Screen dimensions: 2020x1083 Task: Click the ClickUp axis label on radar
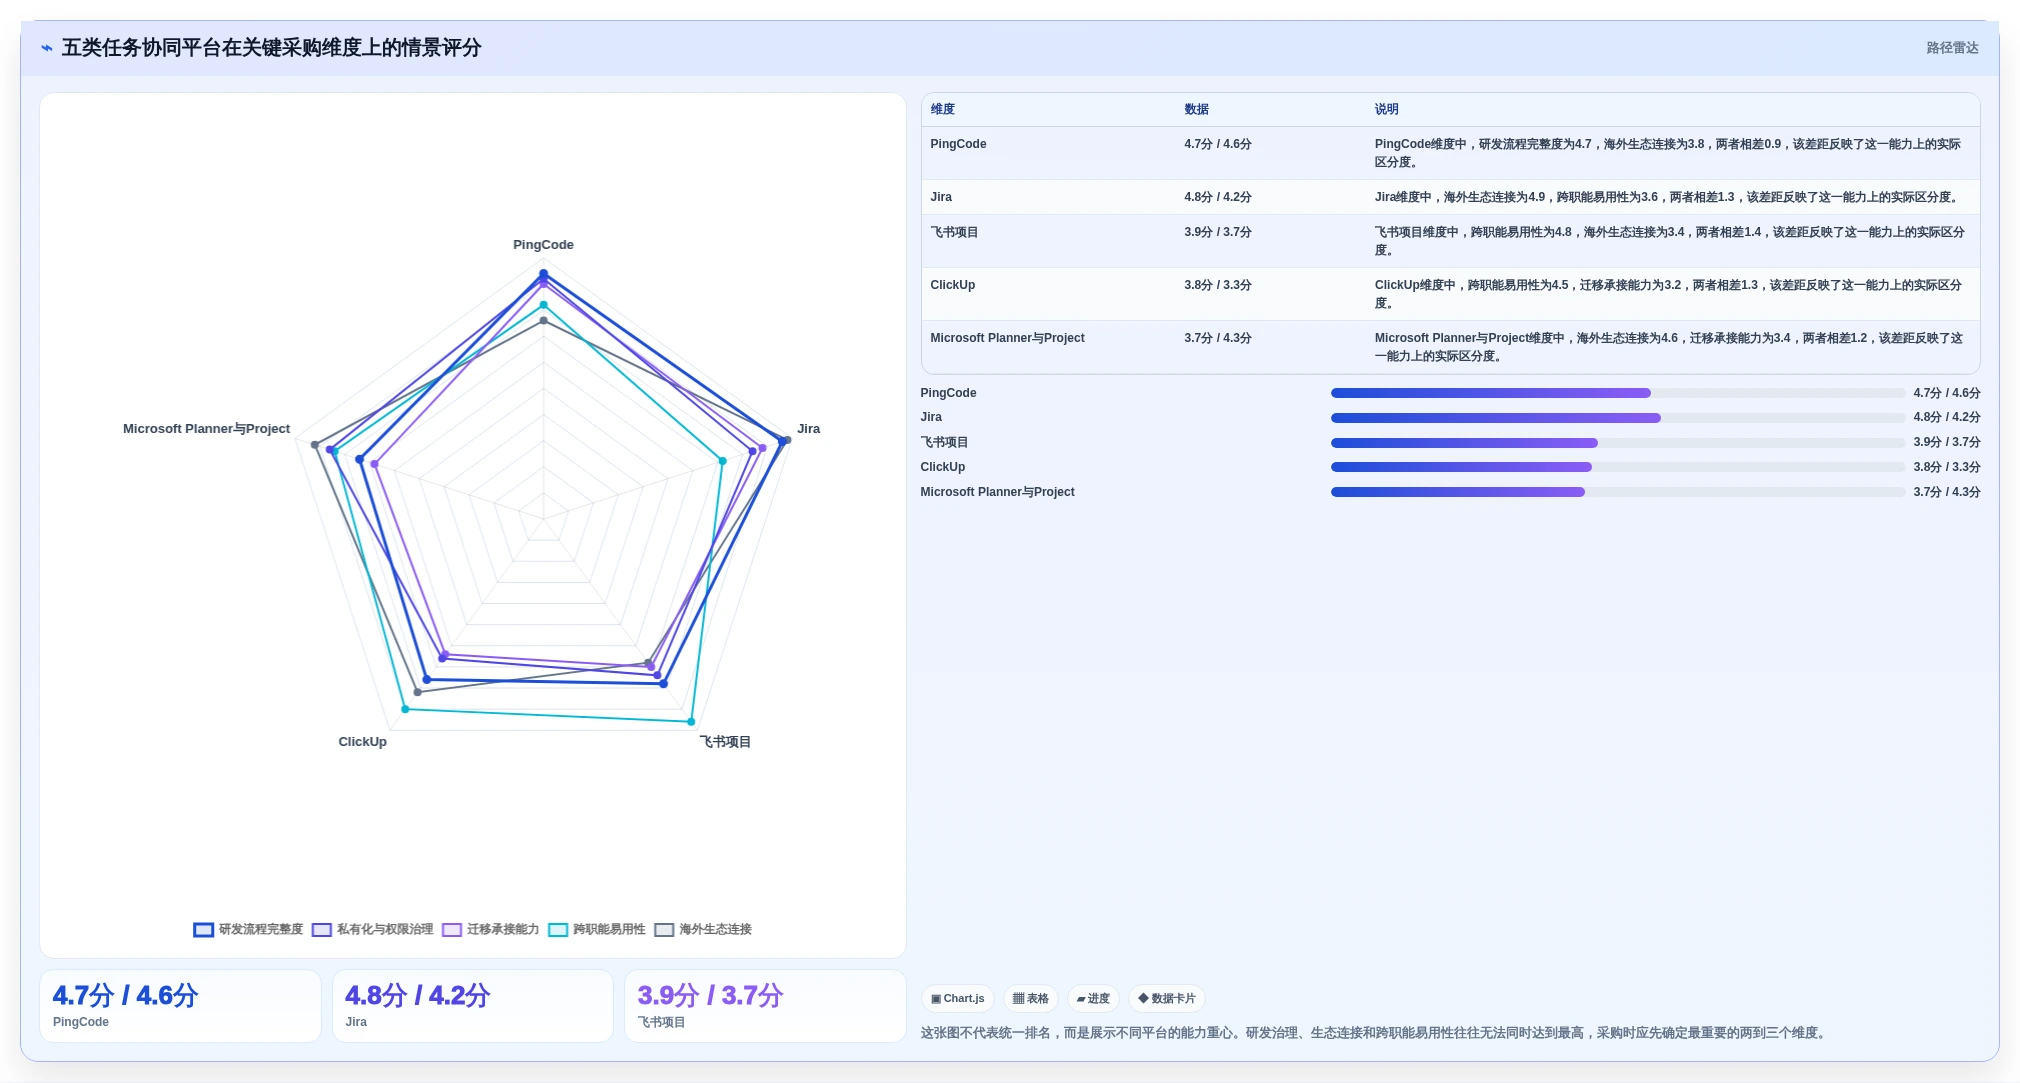coord(362,742)
